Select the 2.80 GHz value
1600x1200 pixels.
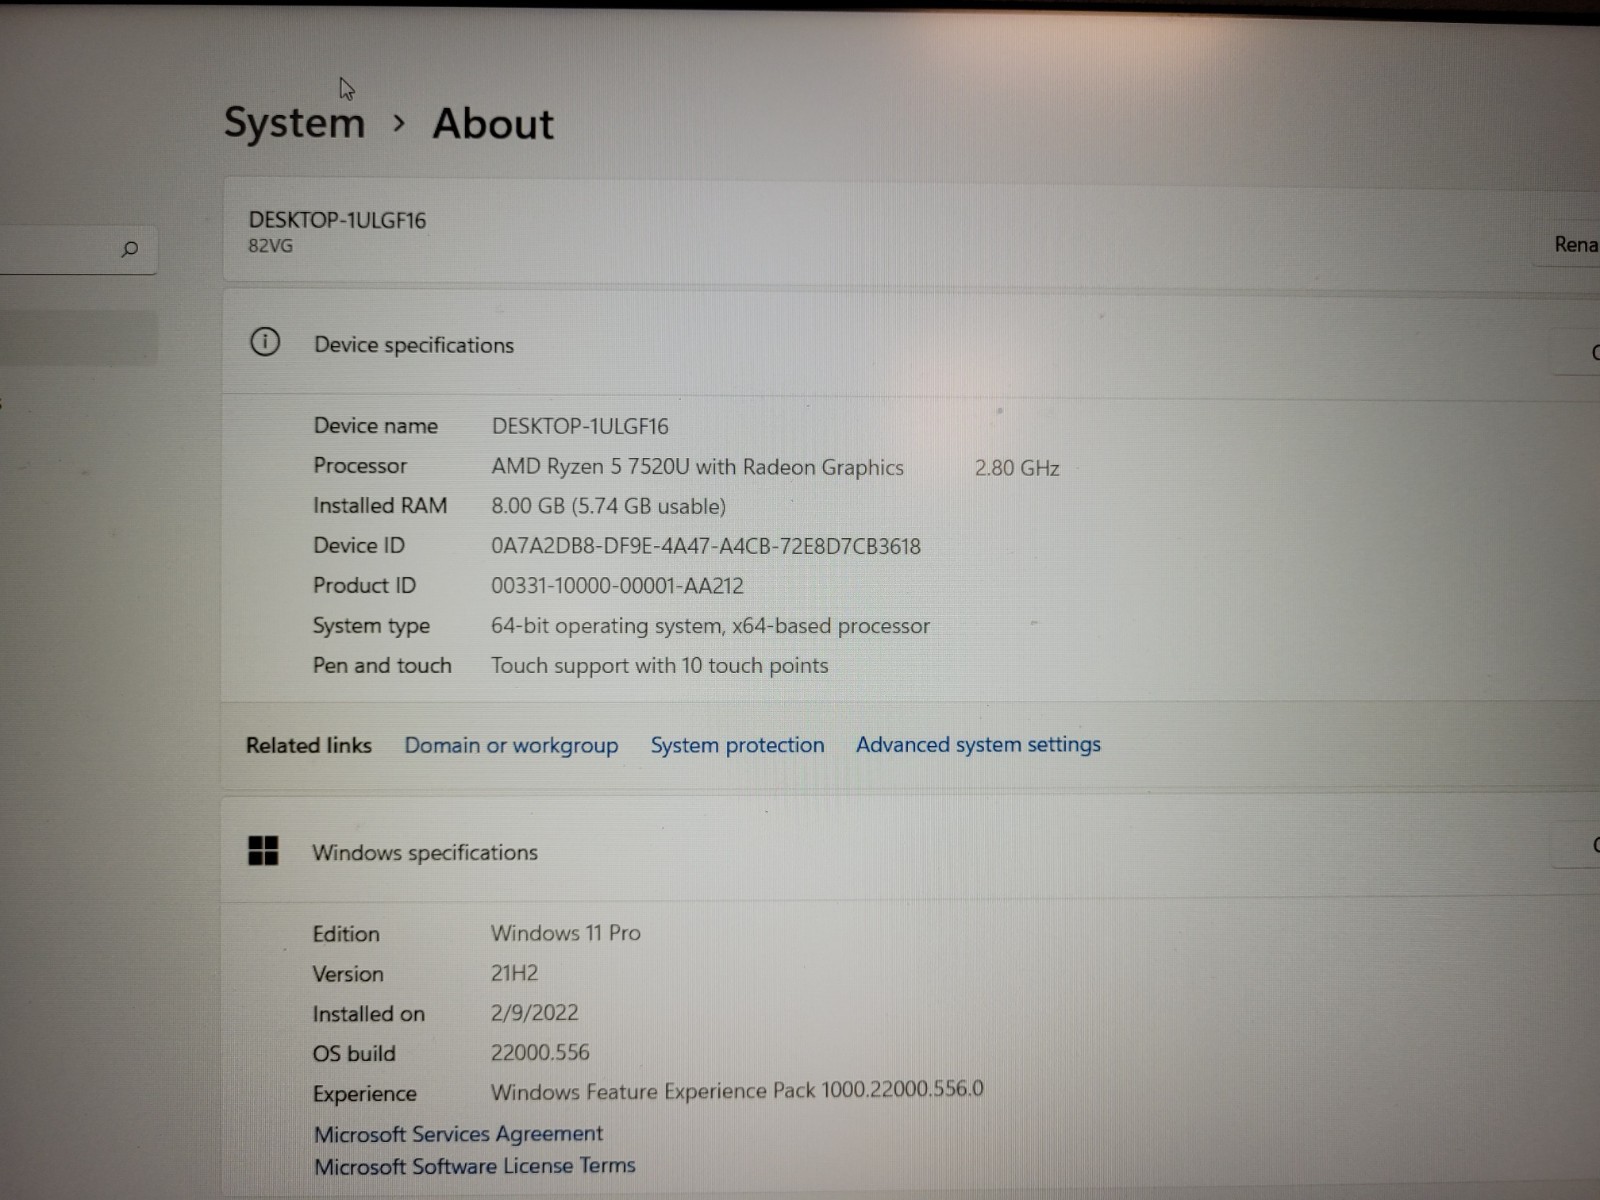click(x=1017, y=468)
